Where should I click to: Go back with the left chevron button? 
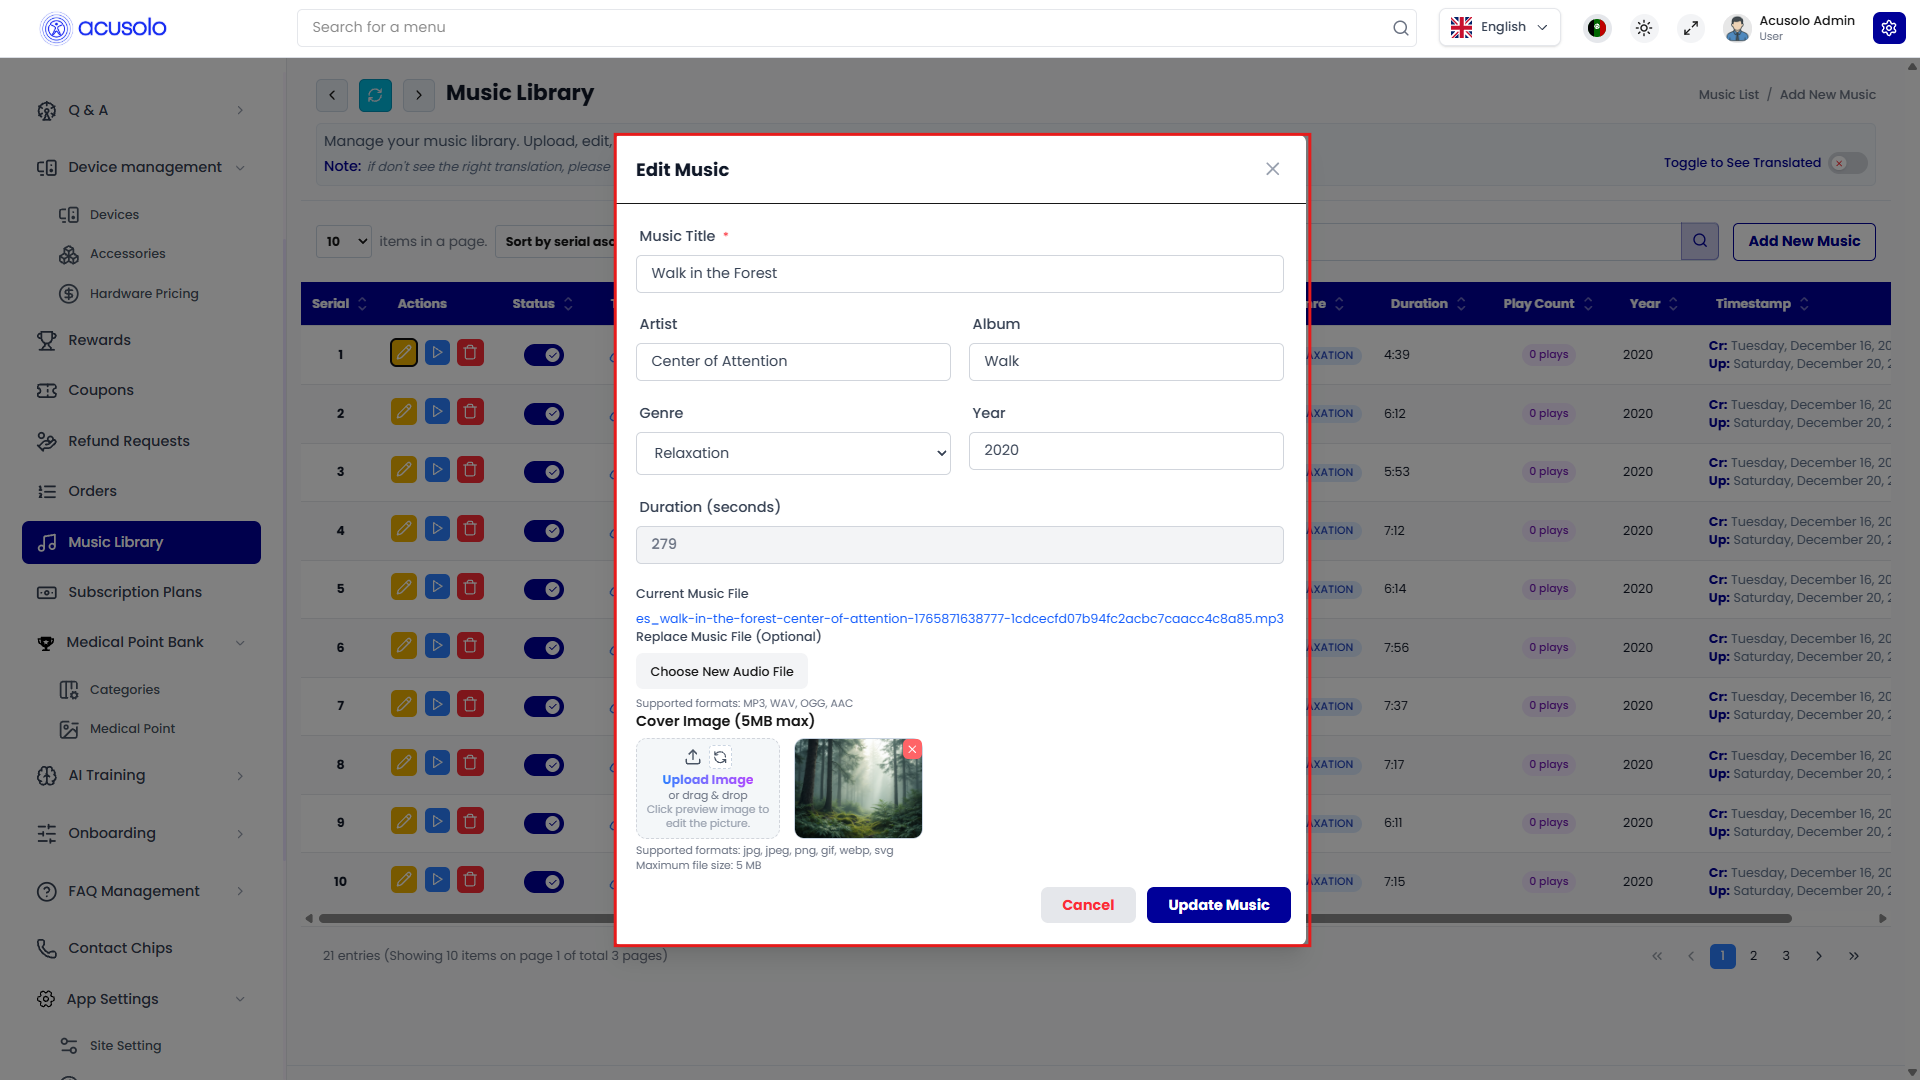tap(332, 95)
